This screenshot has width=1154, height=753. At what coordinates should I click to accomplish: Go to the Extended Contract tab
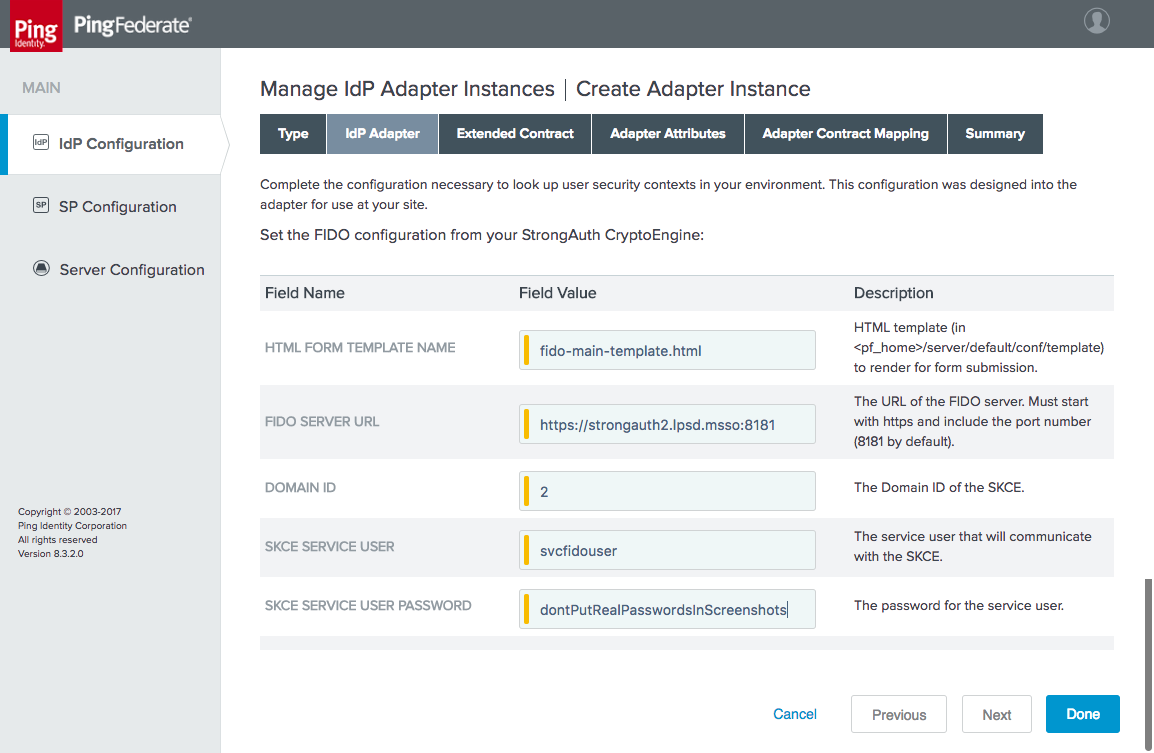[515, 134]
